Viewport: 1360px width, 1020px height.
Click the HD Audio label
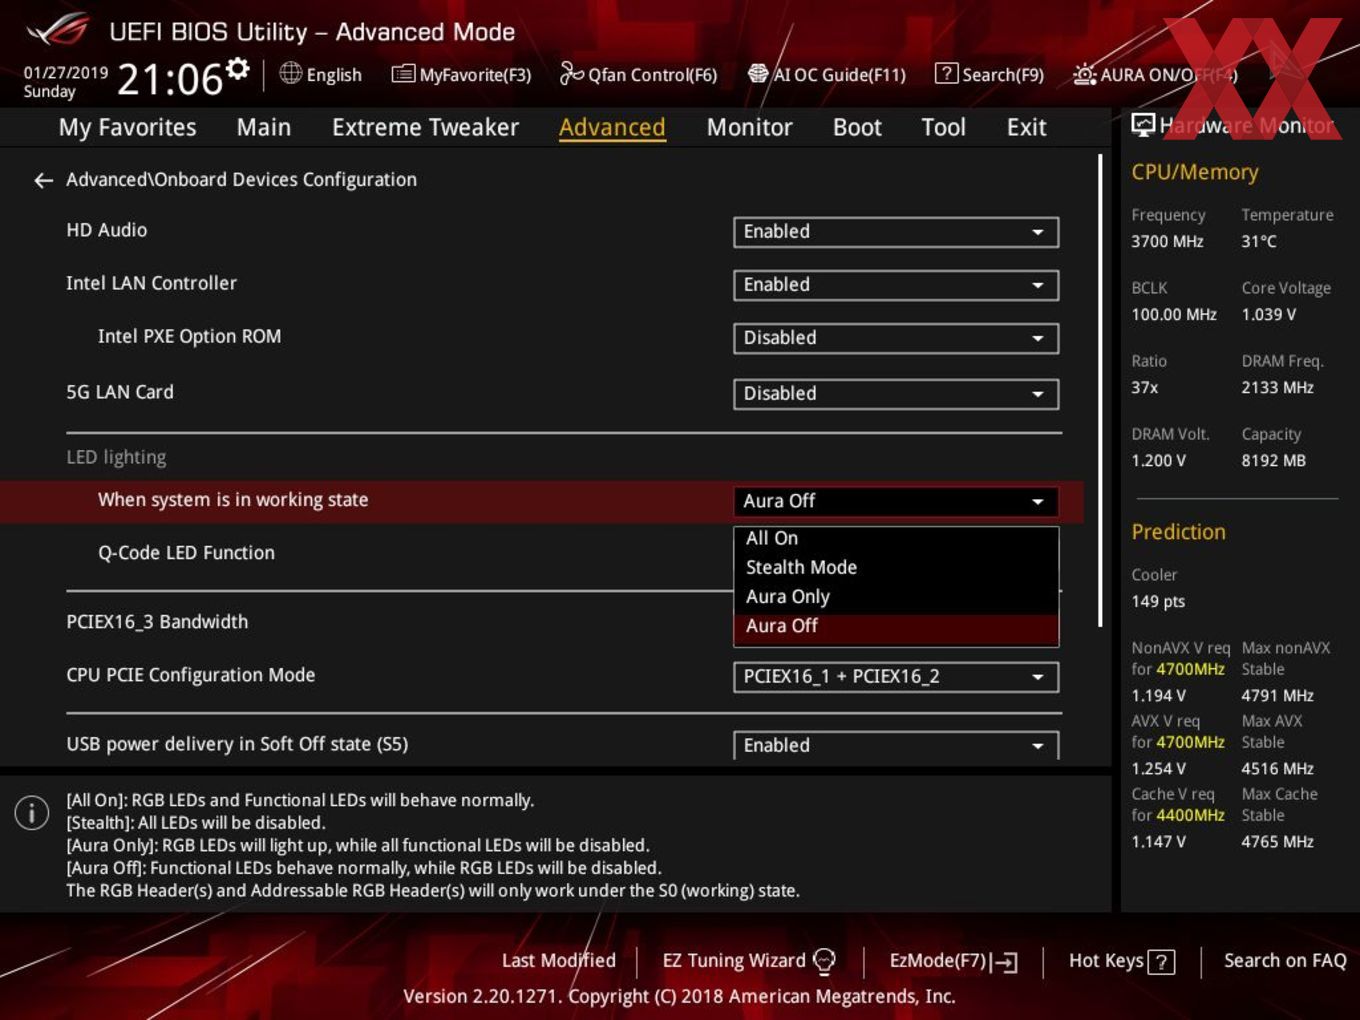click(x=106, y=230)
